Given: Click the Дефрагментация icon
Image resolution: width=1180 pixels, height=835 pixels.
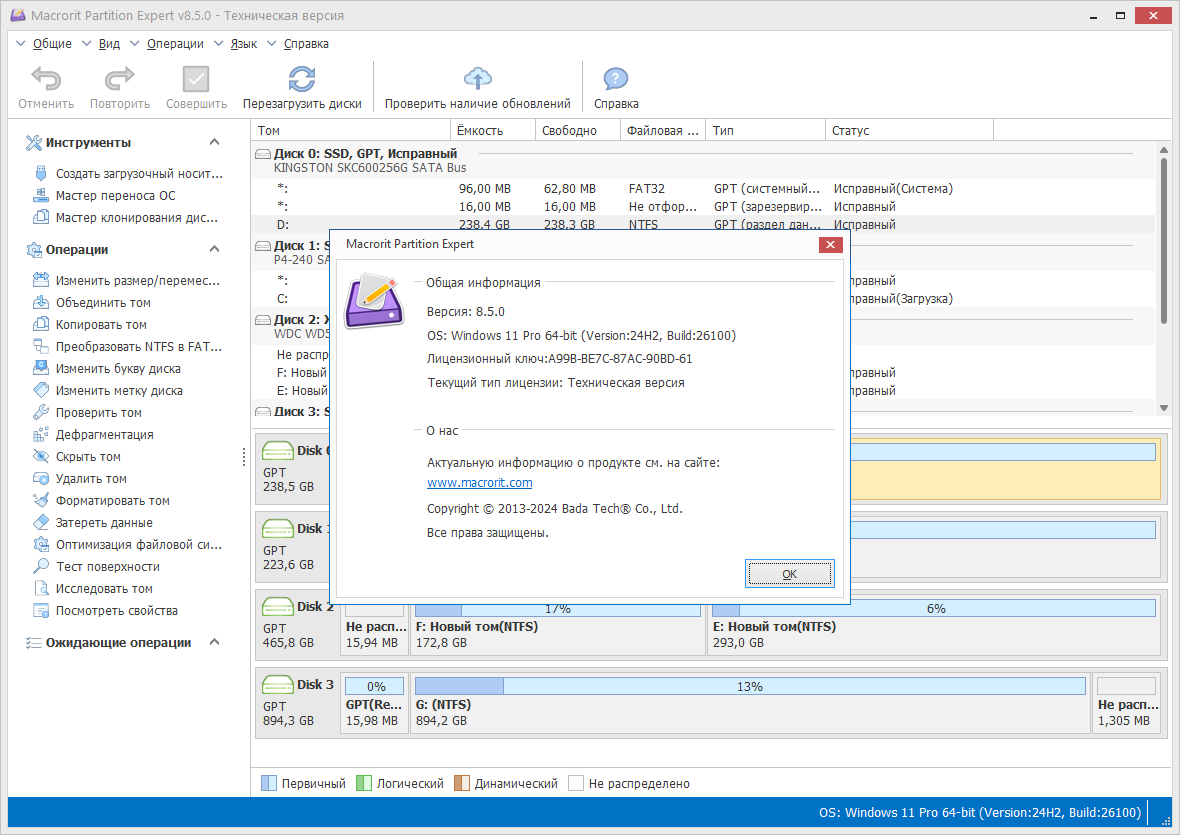Looking at the screenshot, I should (41, 434).
